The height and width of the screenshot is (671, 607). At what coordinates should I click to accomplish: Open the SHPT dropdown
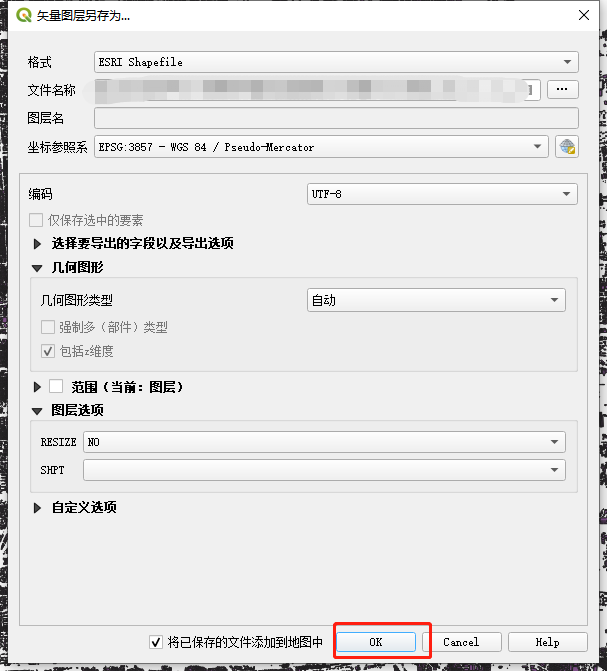[x=324, y=470]
